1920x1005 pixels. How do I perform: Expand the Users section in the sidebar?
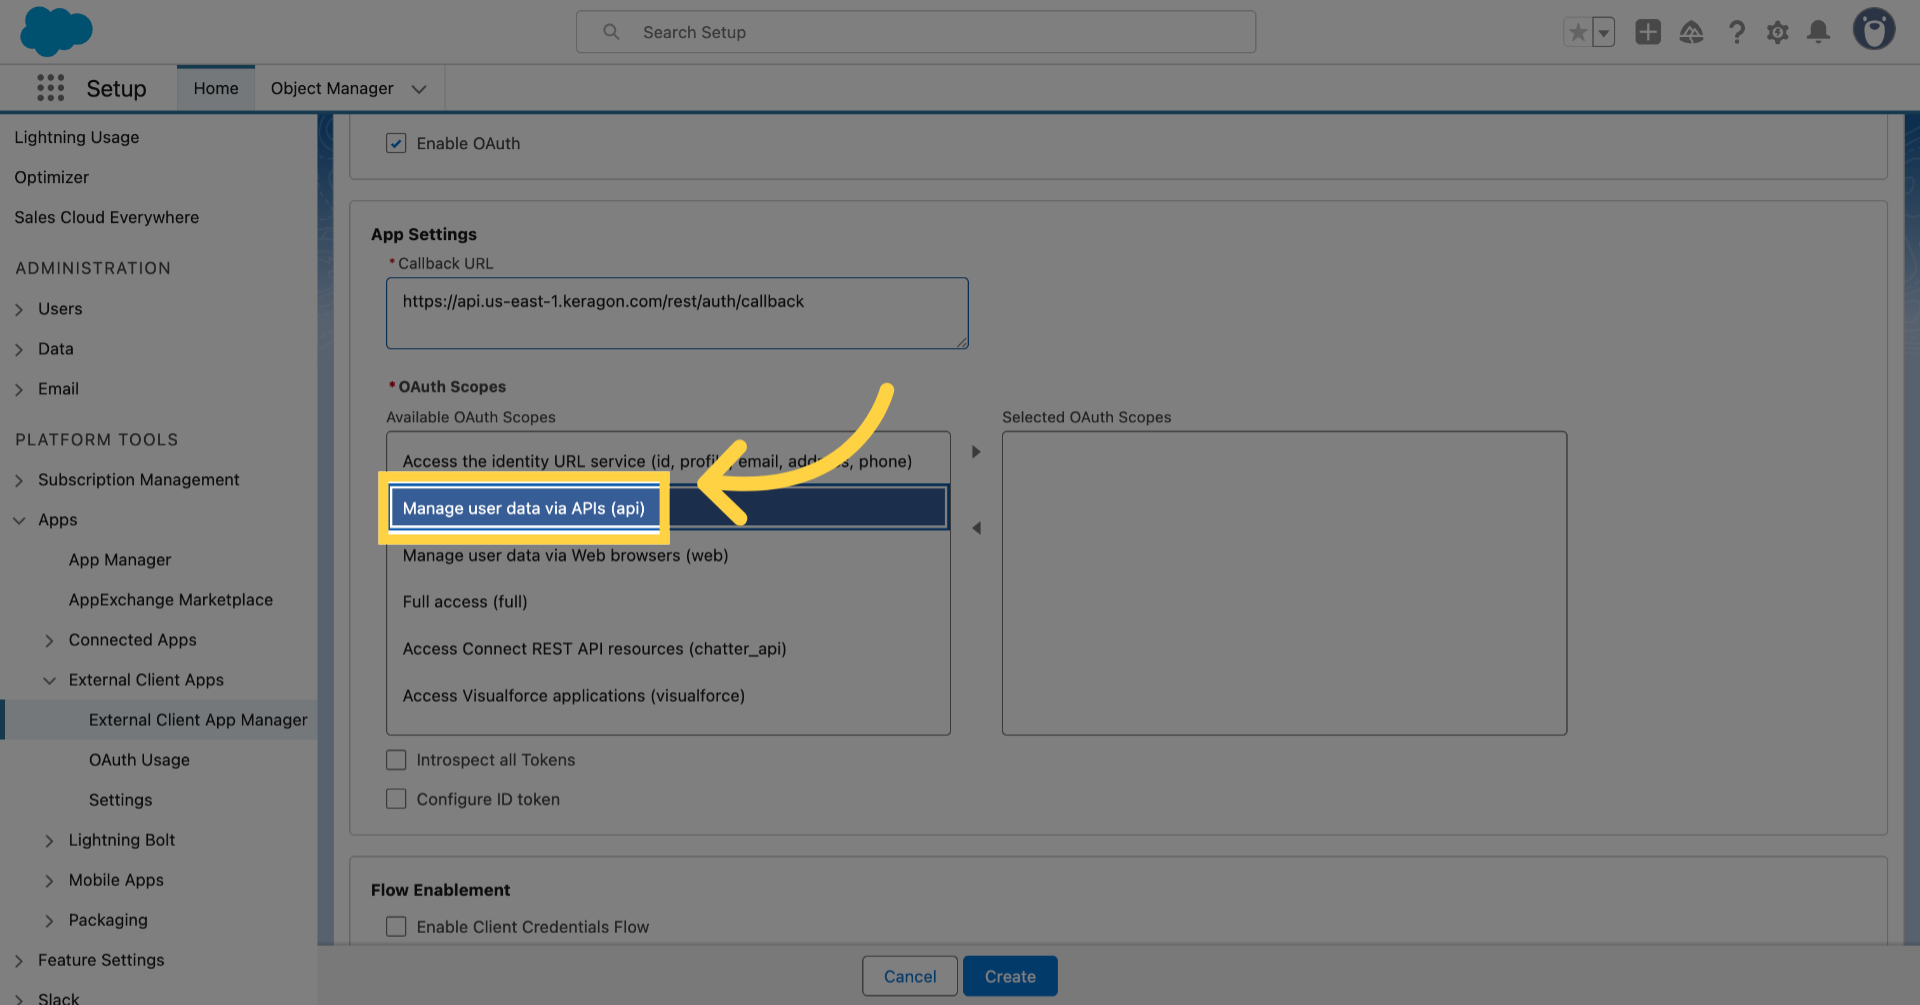point(20,309)
